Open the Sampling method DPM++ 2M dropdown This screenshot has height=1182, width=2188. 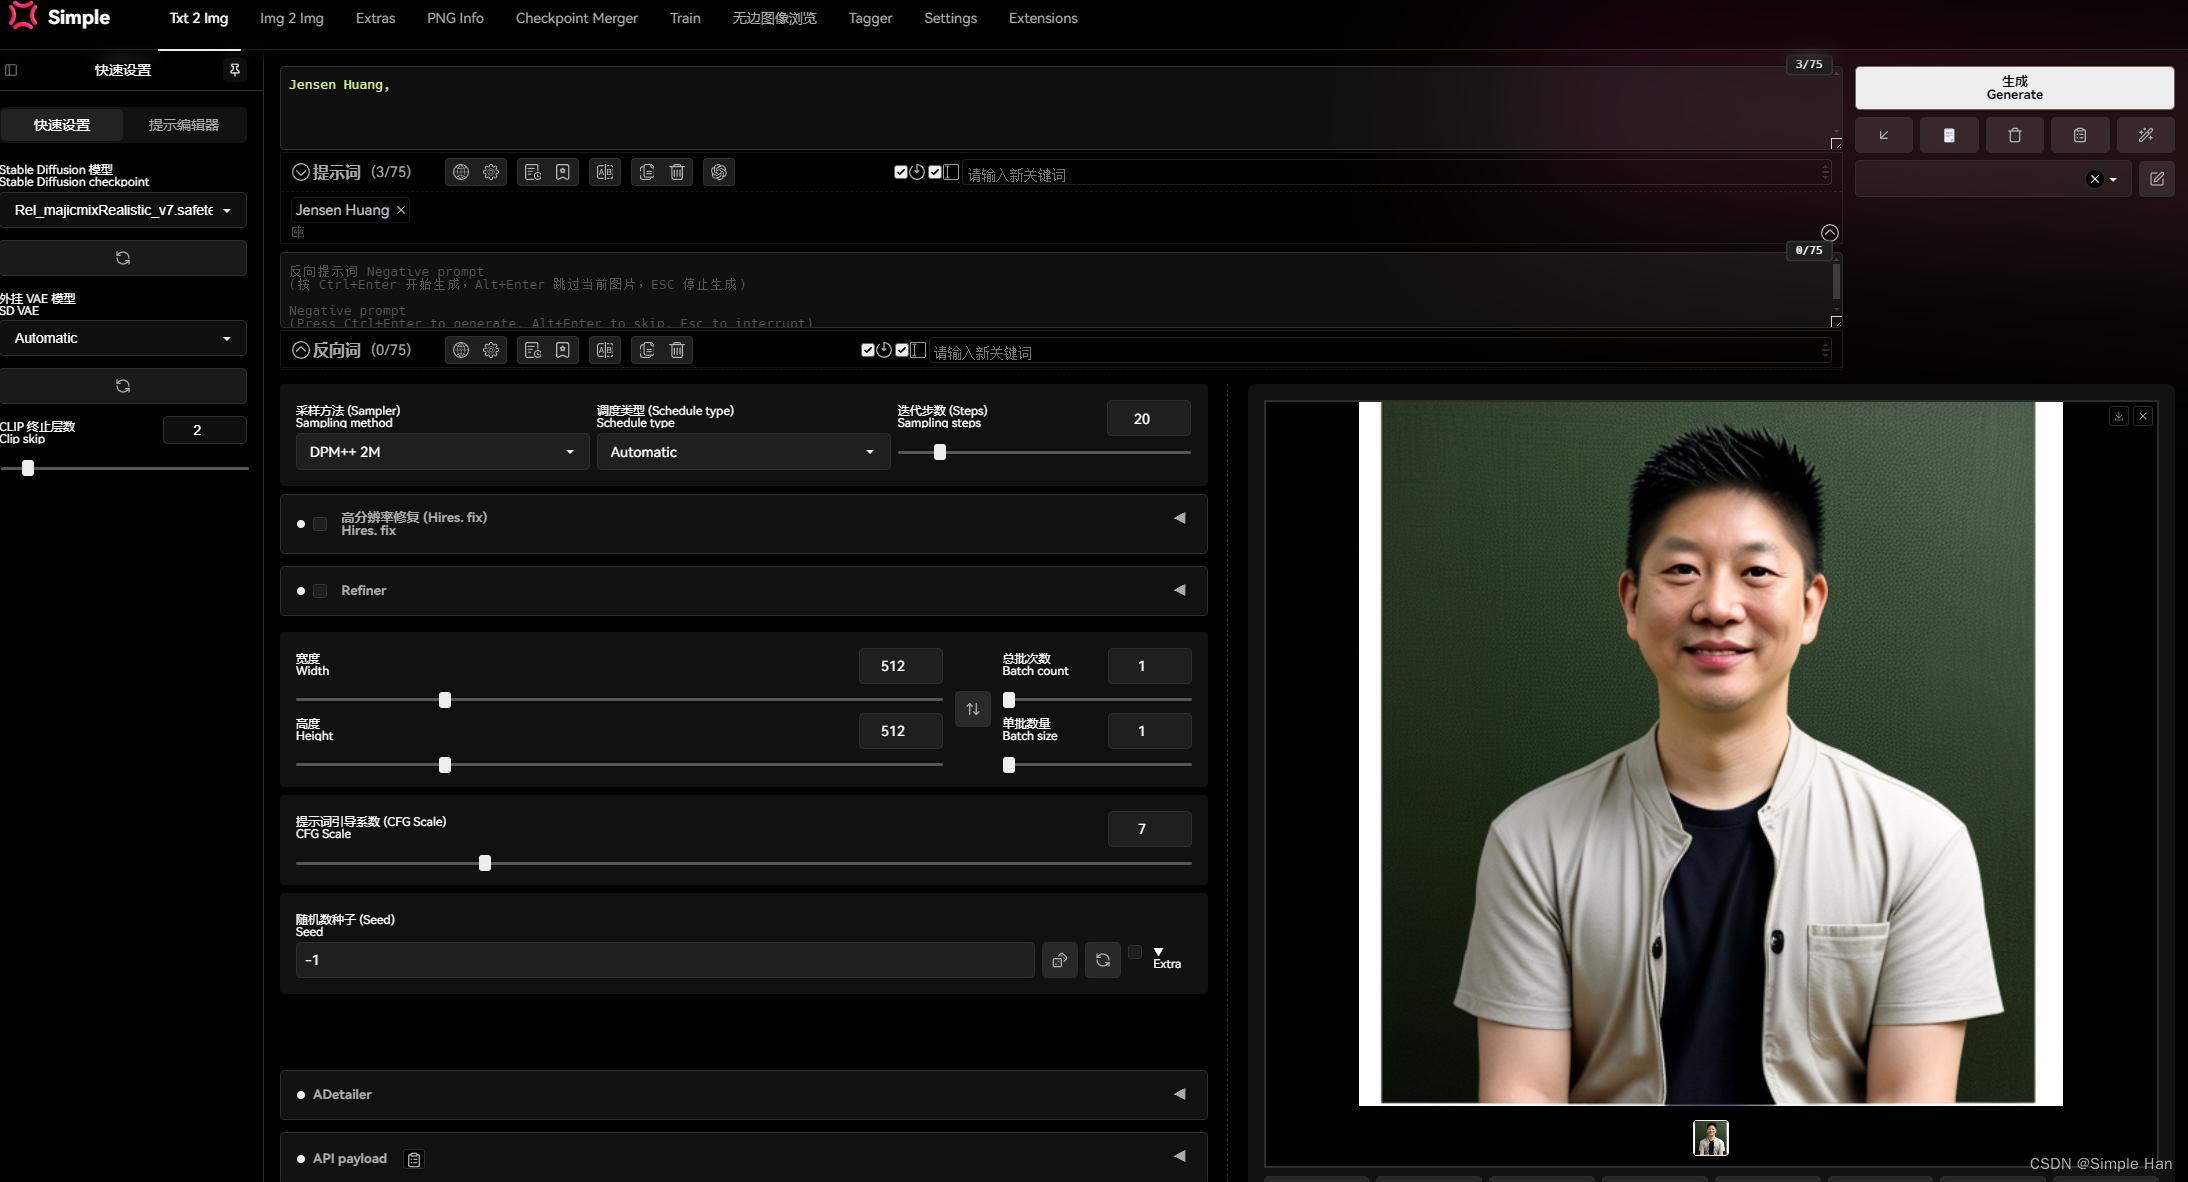pos(441,452)
